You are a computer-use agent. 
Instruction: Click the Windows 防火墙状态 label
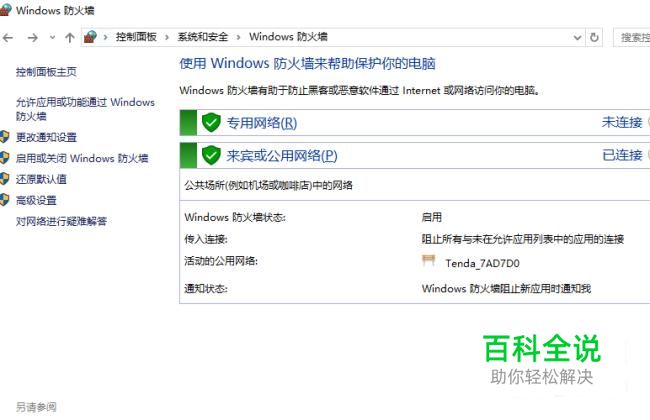235,217
